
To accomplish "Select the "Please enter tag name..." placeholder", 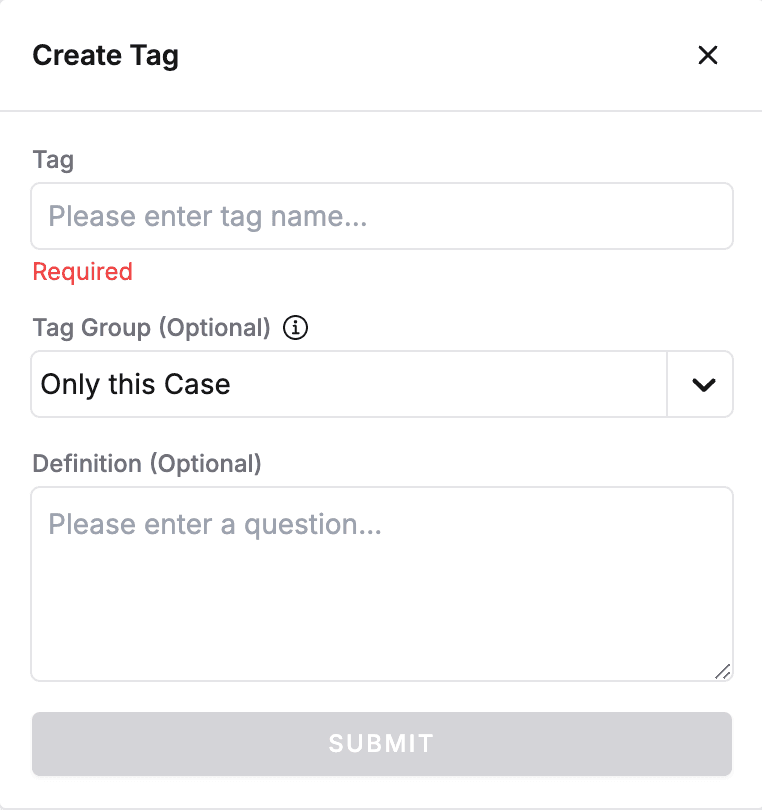I will 208,216.
